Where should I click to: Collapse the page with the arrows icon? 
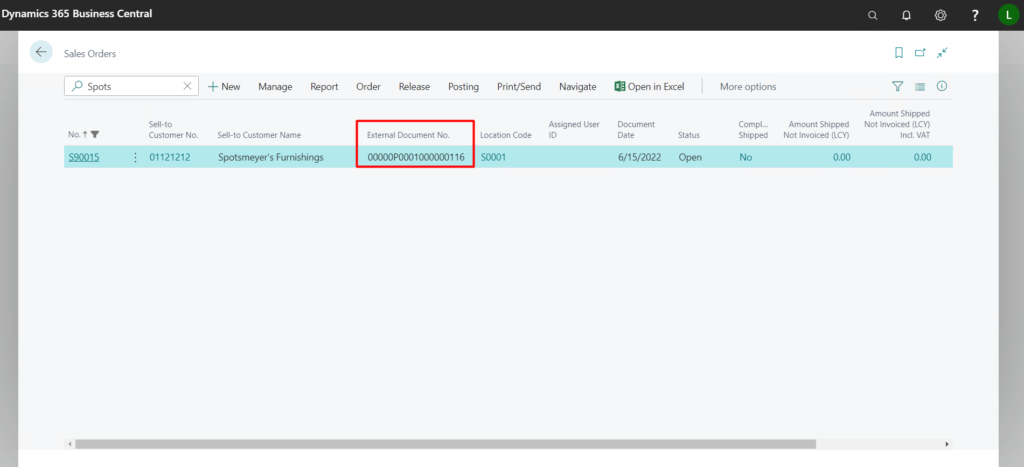pyautogui.click(x=942, y=53)
